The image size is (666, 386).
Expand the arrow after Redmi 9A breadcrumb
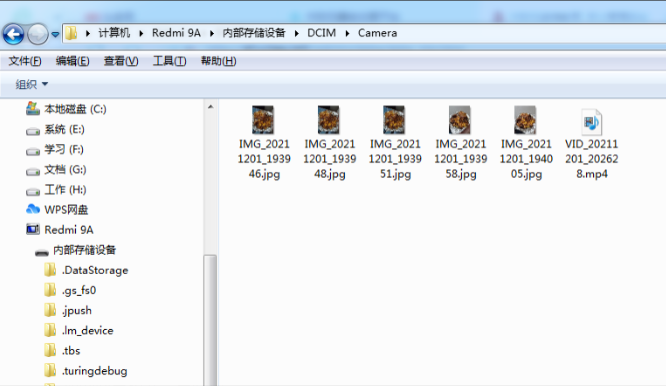(x=212, y=33)
